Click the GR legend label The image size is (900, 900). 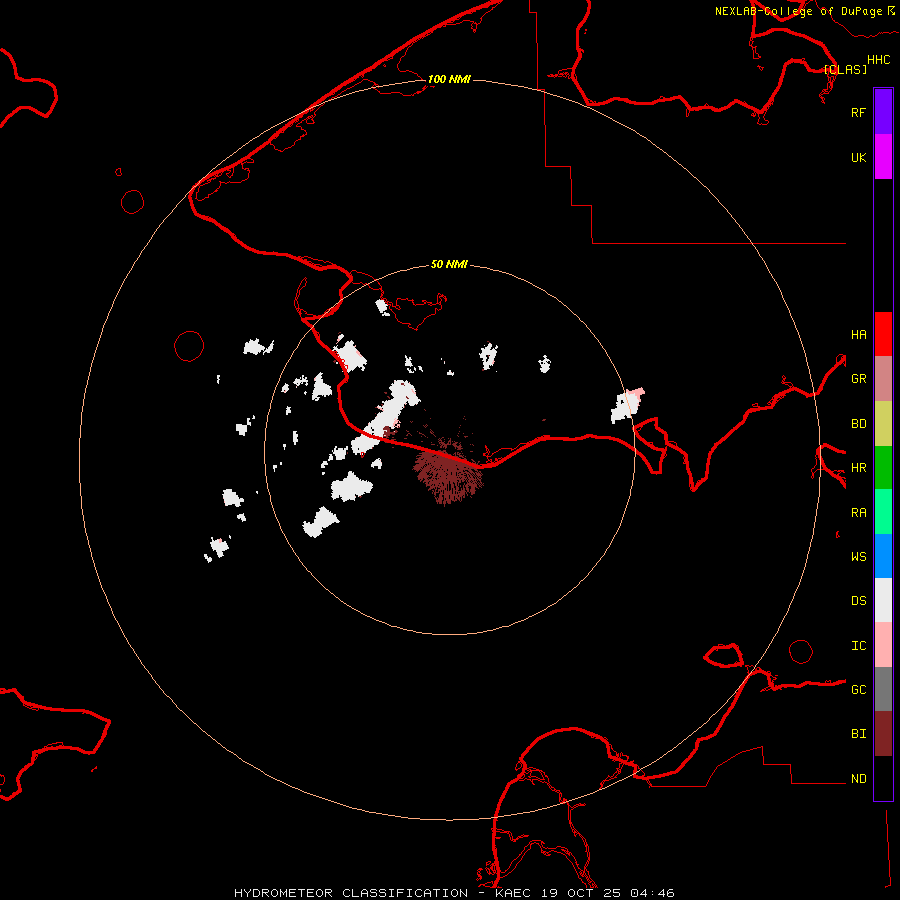[858, 379]
